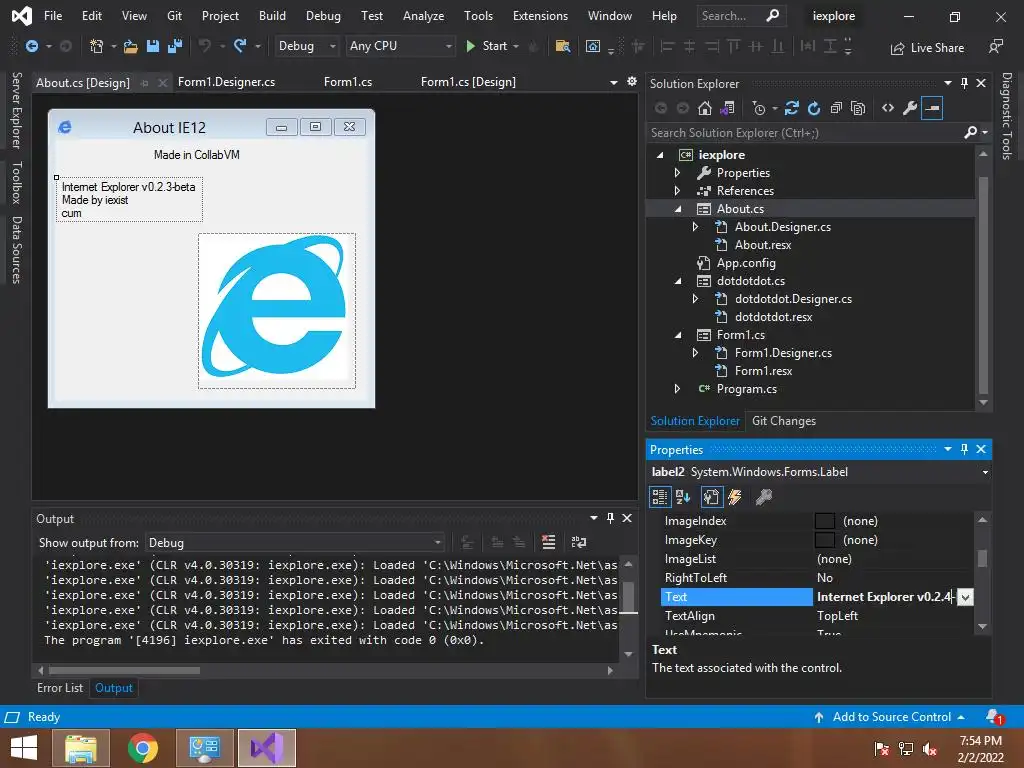Image resolution: width=1024 pixels, height=768 pixels.
Task: Select About.resx in Solution Explorer
Action: 763,245
